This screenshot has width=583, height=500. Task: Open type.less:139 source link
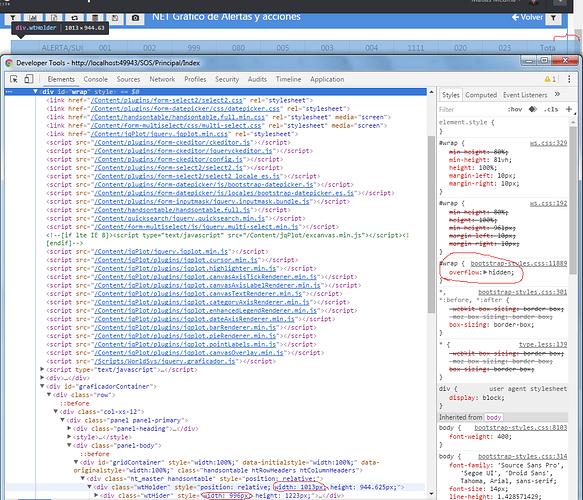point(543,345)
